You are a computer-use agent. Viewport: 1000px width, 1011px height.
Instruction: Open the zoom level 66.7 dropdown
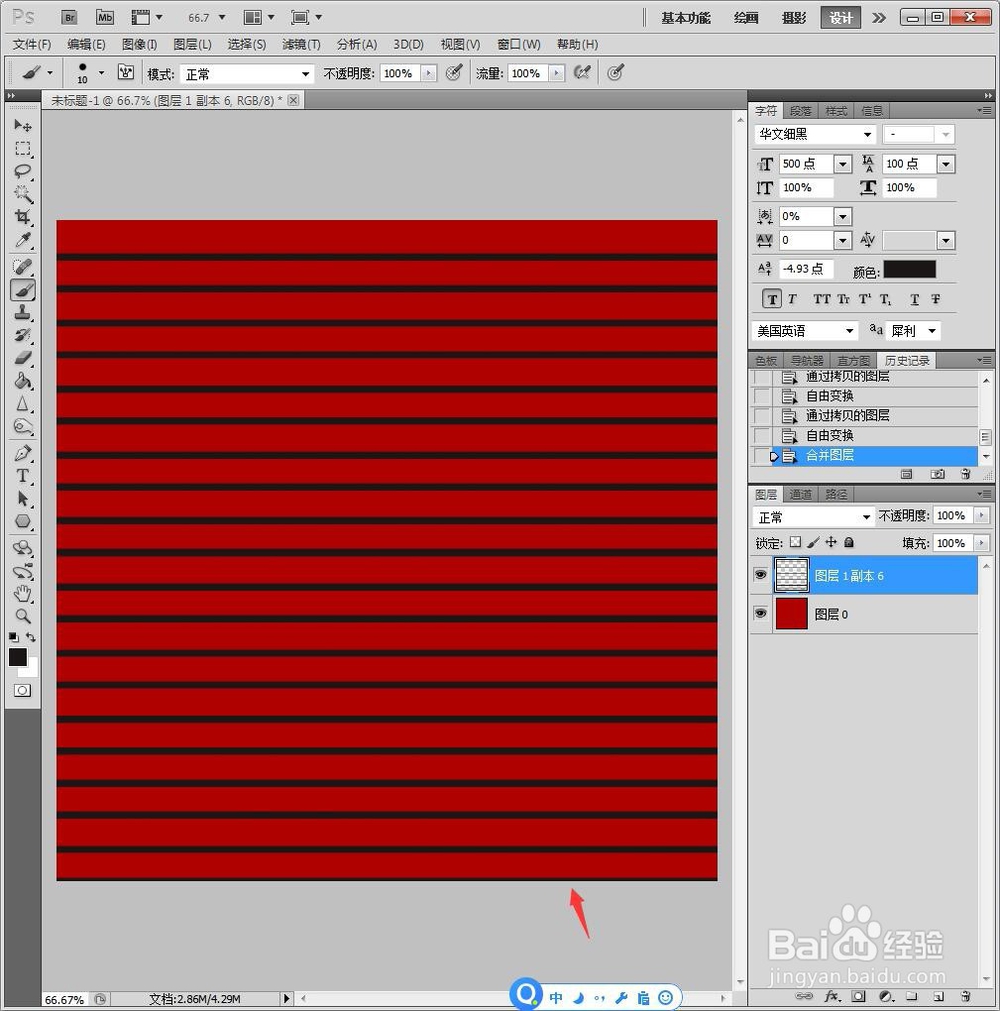point(222,17)
